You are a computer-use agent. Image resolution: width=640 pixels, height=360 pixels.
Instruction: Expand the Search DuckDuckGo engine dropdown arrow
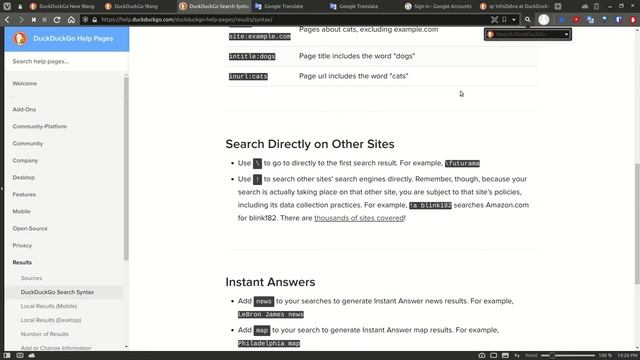(567, 34)
